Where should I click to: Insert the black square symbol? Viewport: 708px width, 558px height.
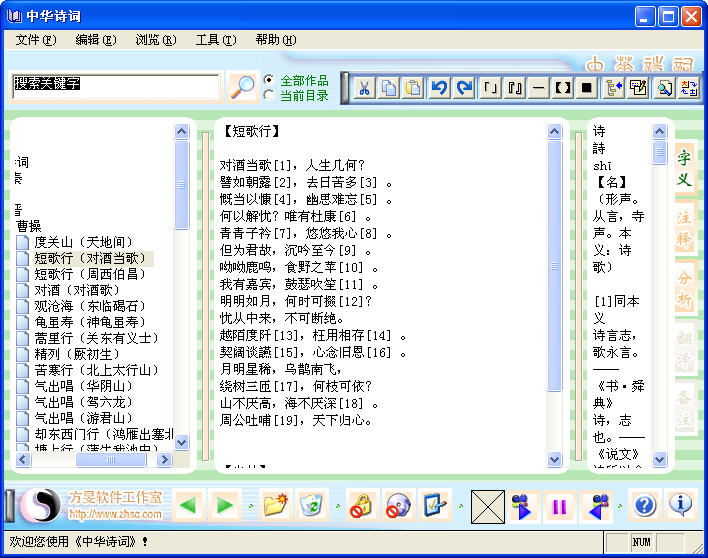pyautogui.click(x=587, y=88)
